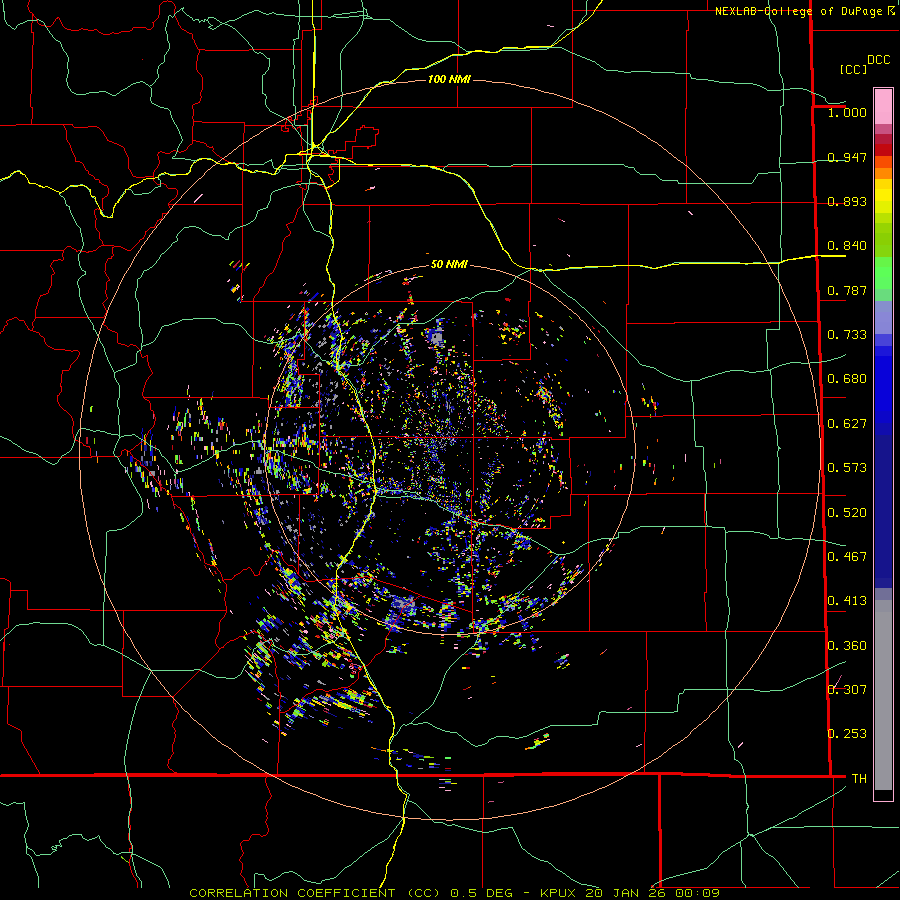Click the 0.947 legend value
The width and height of the screenshot is (900, 900).
click(x=847, y=157)
